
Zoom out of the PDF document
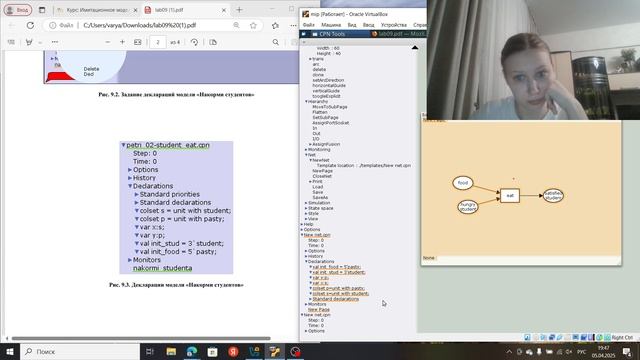pos(108,42)
